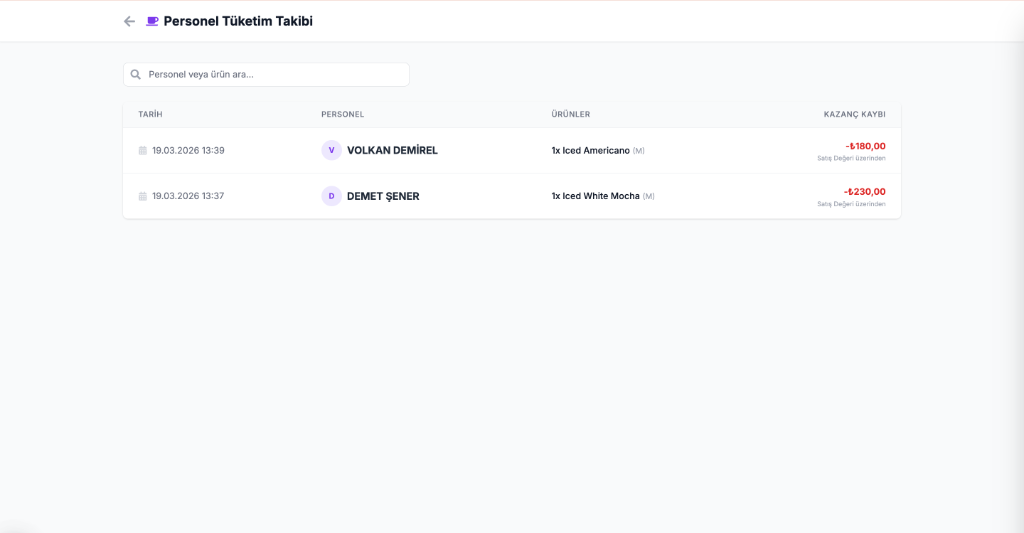Click the magnifier search icon
This screenshot has height=533, width=1024.
(x=136, y=74)
